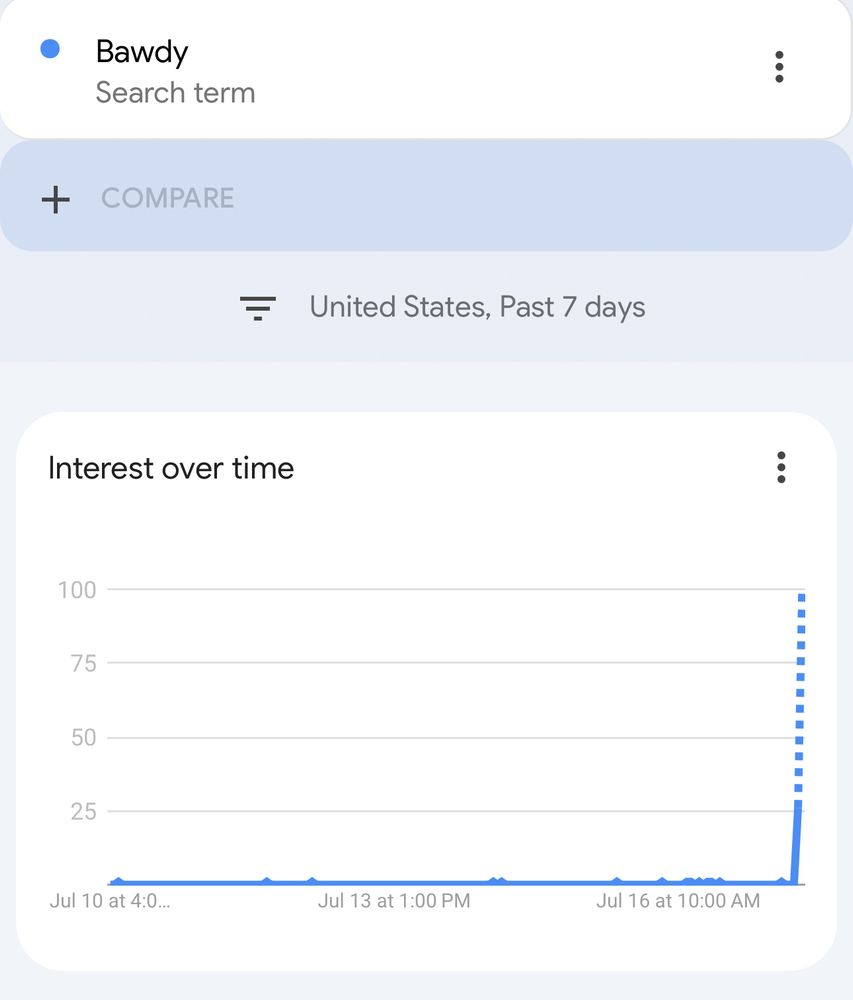Click the plus icon beside COMPARE

pos(55,199)
